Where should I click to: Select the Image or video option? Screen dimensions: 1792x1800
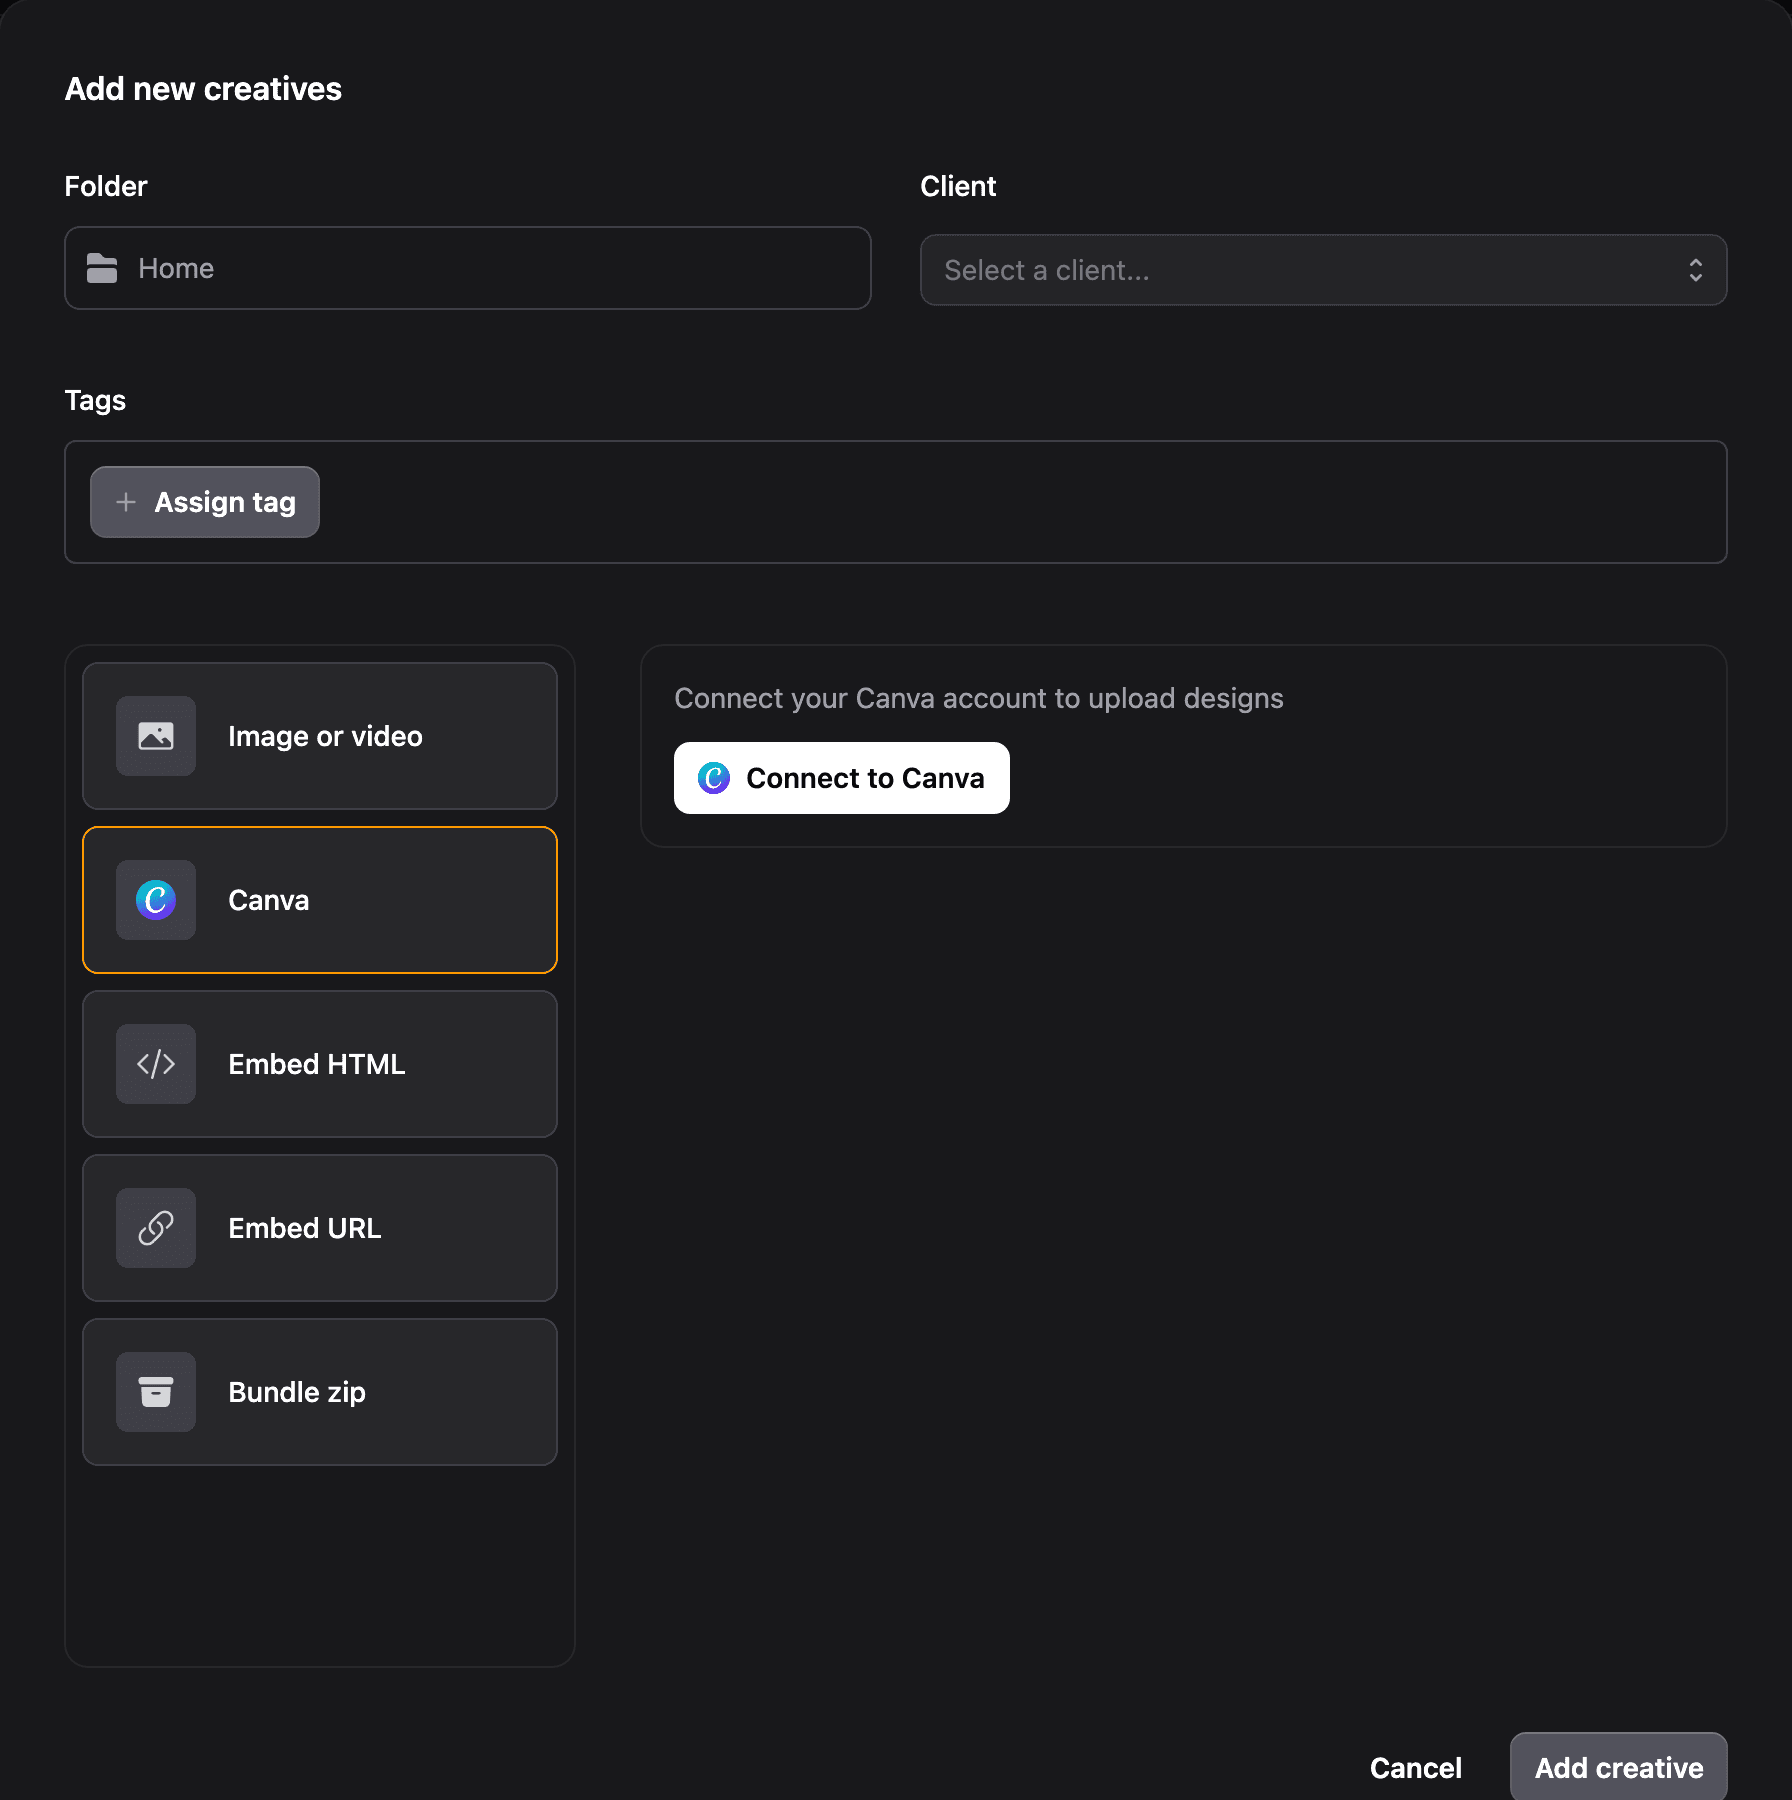tap(320, 736)
